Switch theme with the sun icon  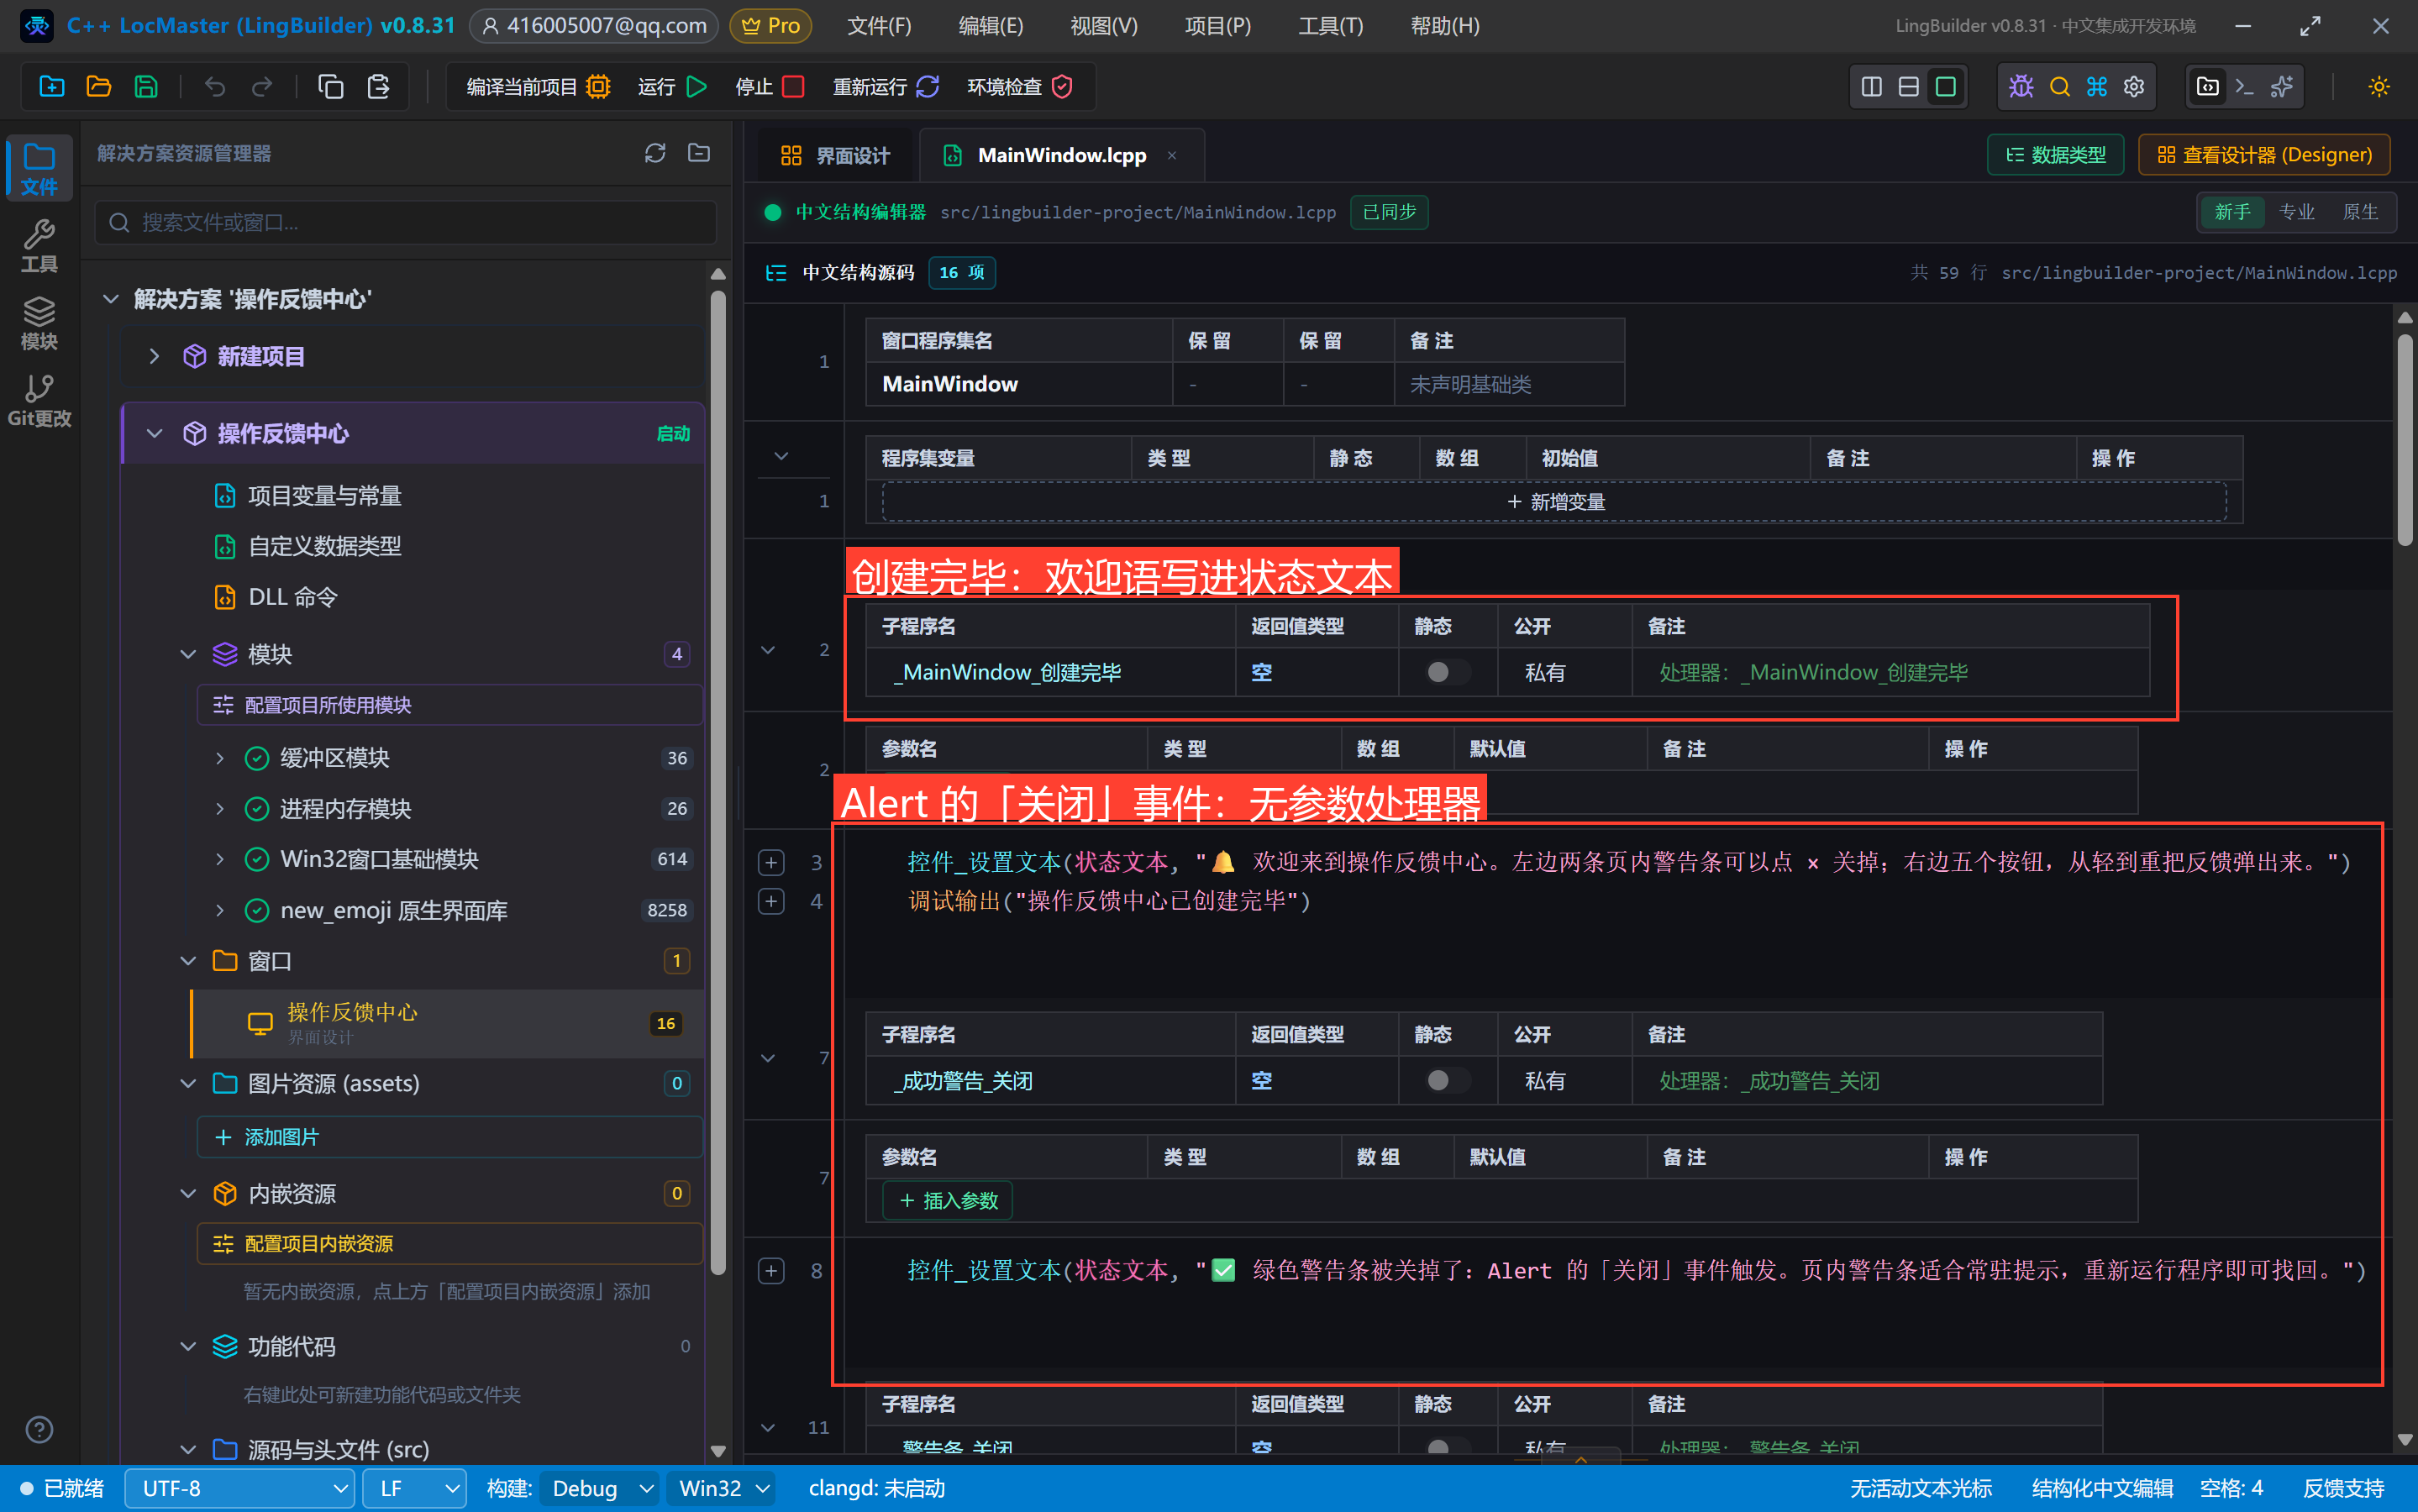coord(2379,87)
